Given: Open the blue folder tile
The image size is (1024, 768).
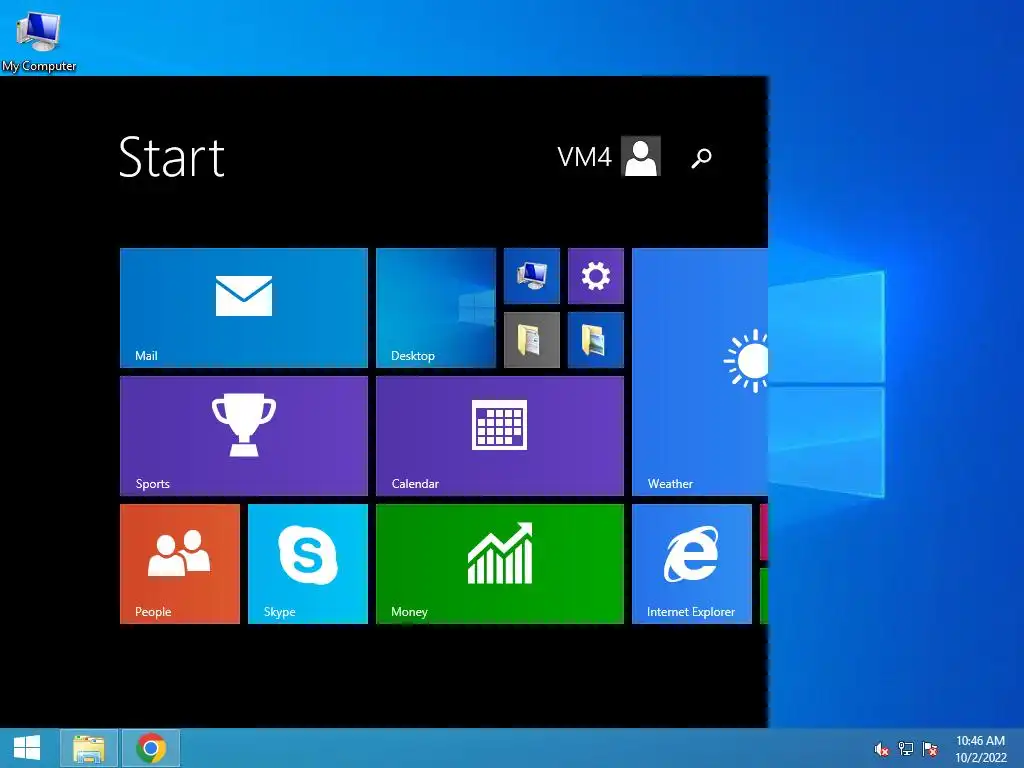Looking at the screenshot, I should 596,340.
